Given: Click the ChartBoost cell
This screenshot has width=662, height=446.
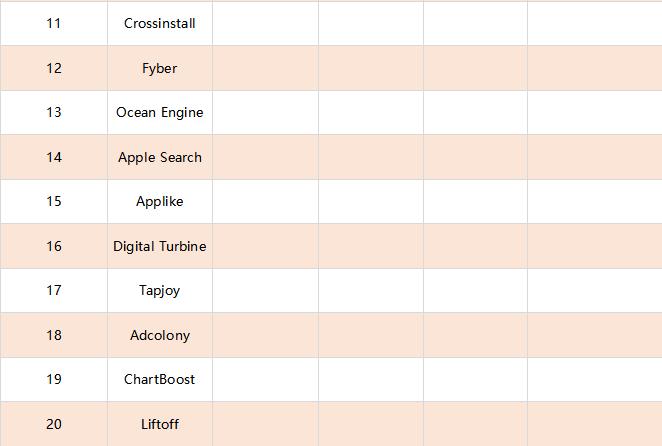Looking at the screenshot, I should pyautogui.click(x=160, y=379).
